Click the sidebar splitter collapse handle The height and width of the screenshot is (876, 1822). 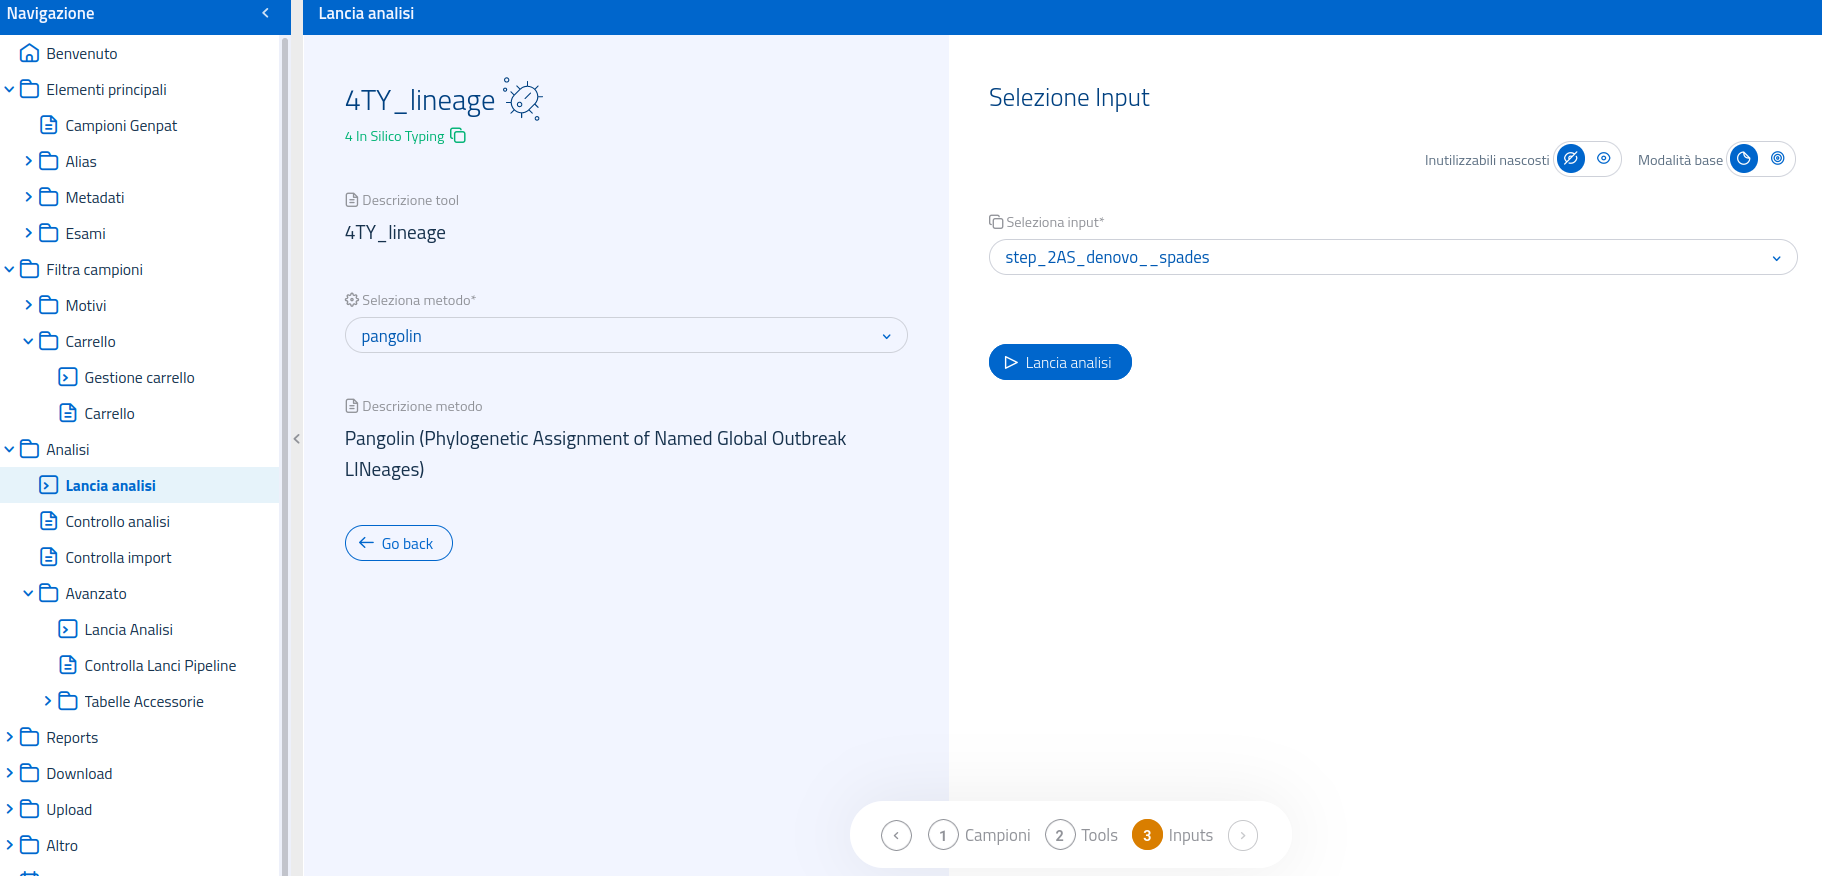[x=296, y=439]
